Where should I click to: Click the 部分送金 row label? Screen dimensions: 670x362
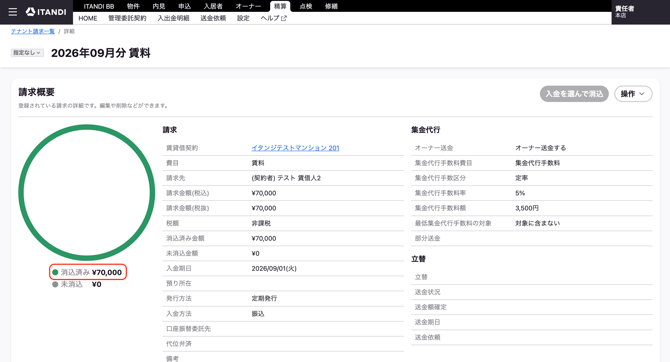pyautogui.click(x=427, y=238)
